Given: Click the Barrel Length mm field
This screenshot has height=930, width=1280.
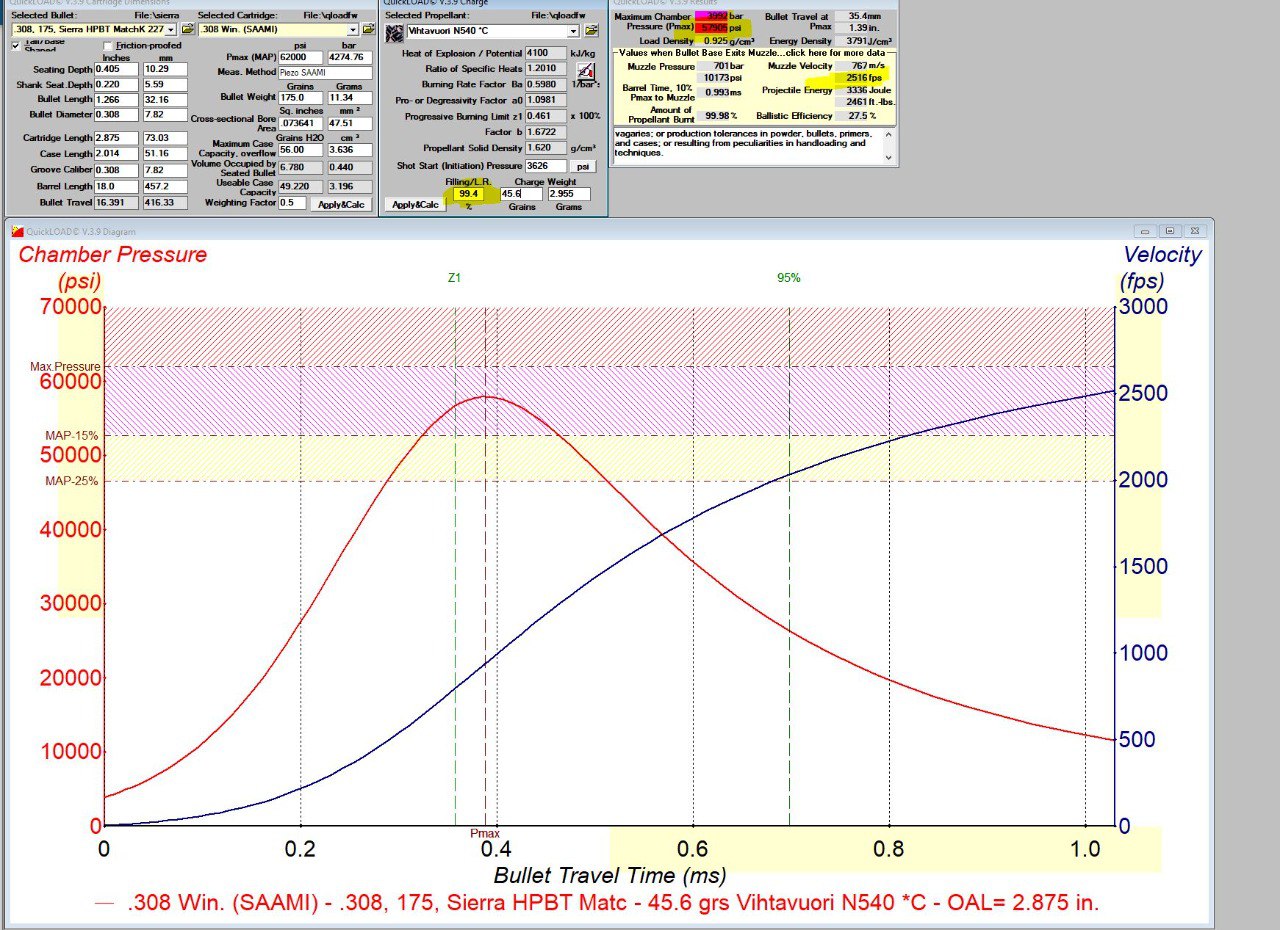Looking at the screenshot, I should coord(164,186).
